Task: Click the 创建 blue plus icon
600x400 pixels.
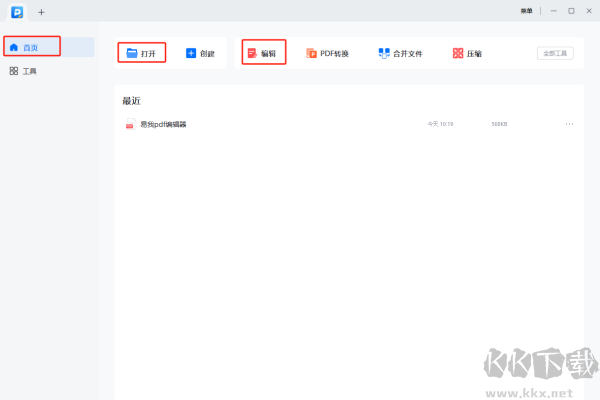Action: 191,53
